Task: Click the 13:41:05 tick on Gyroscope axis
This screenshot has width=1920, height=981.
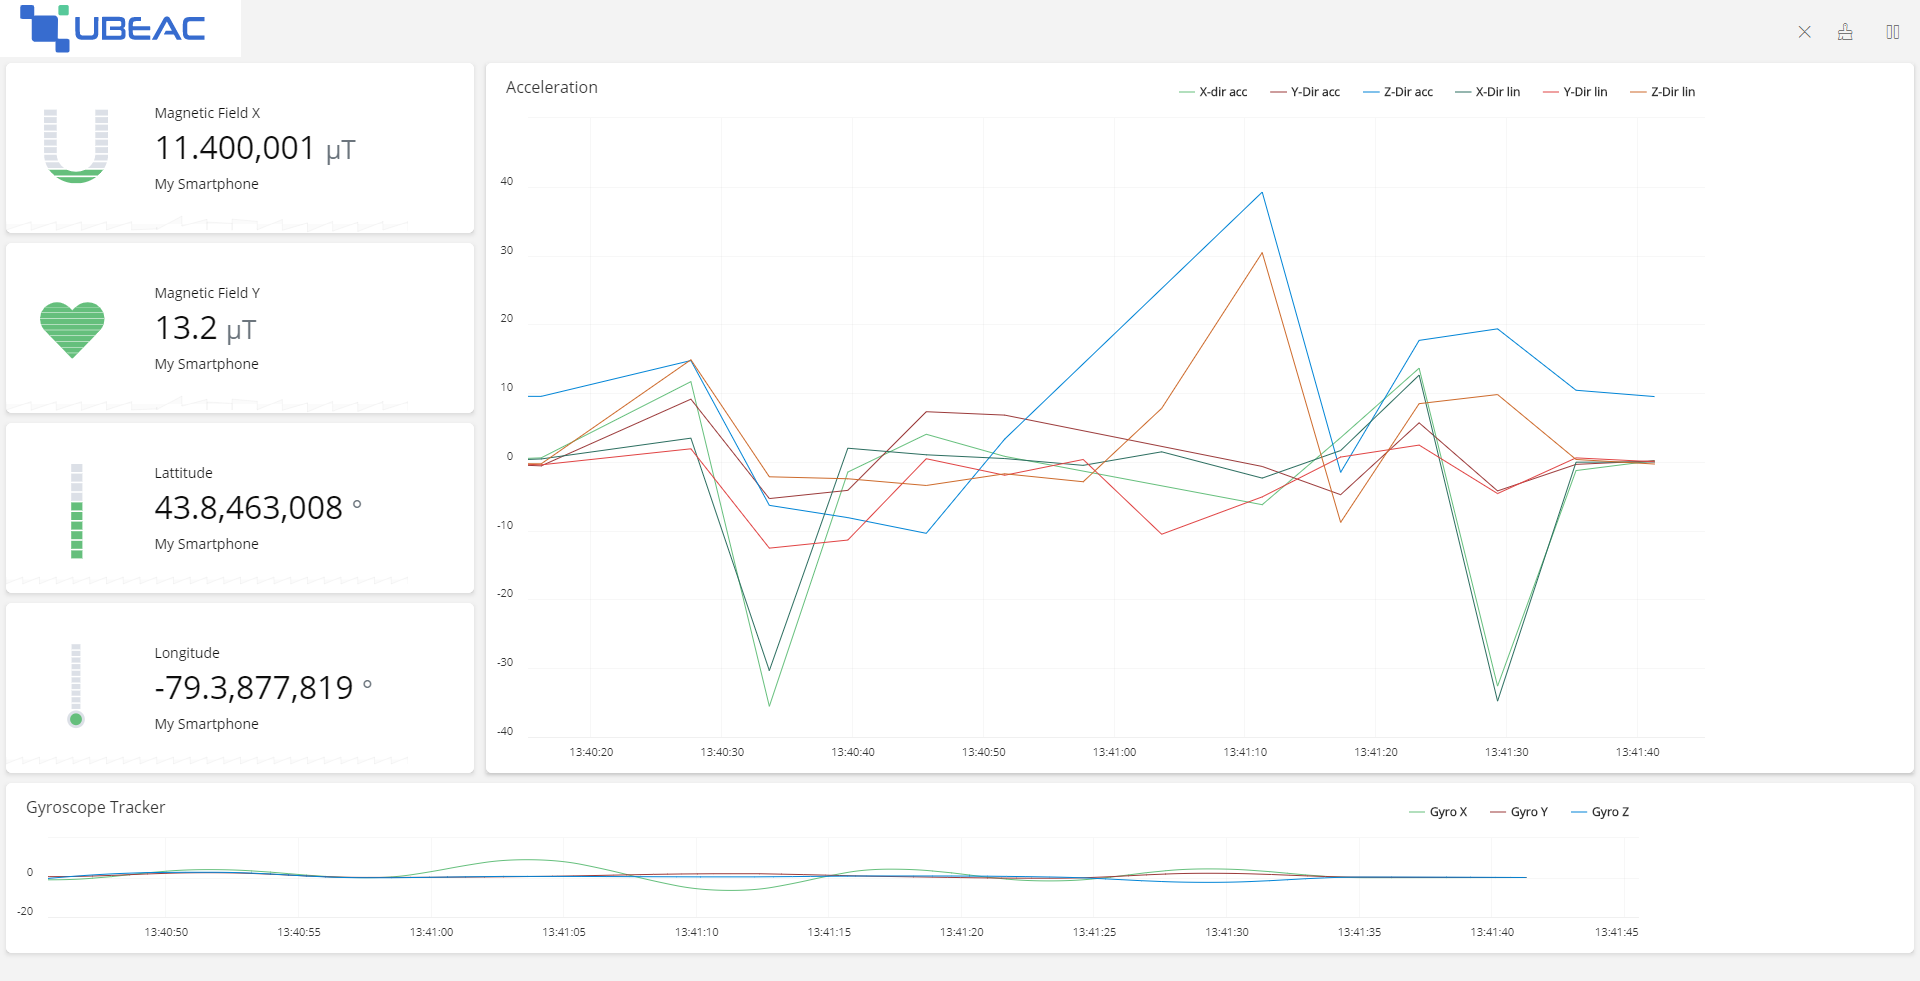Action: [x=564, y=932]
